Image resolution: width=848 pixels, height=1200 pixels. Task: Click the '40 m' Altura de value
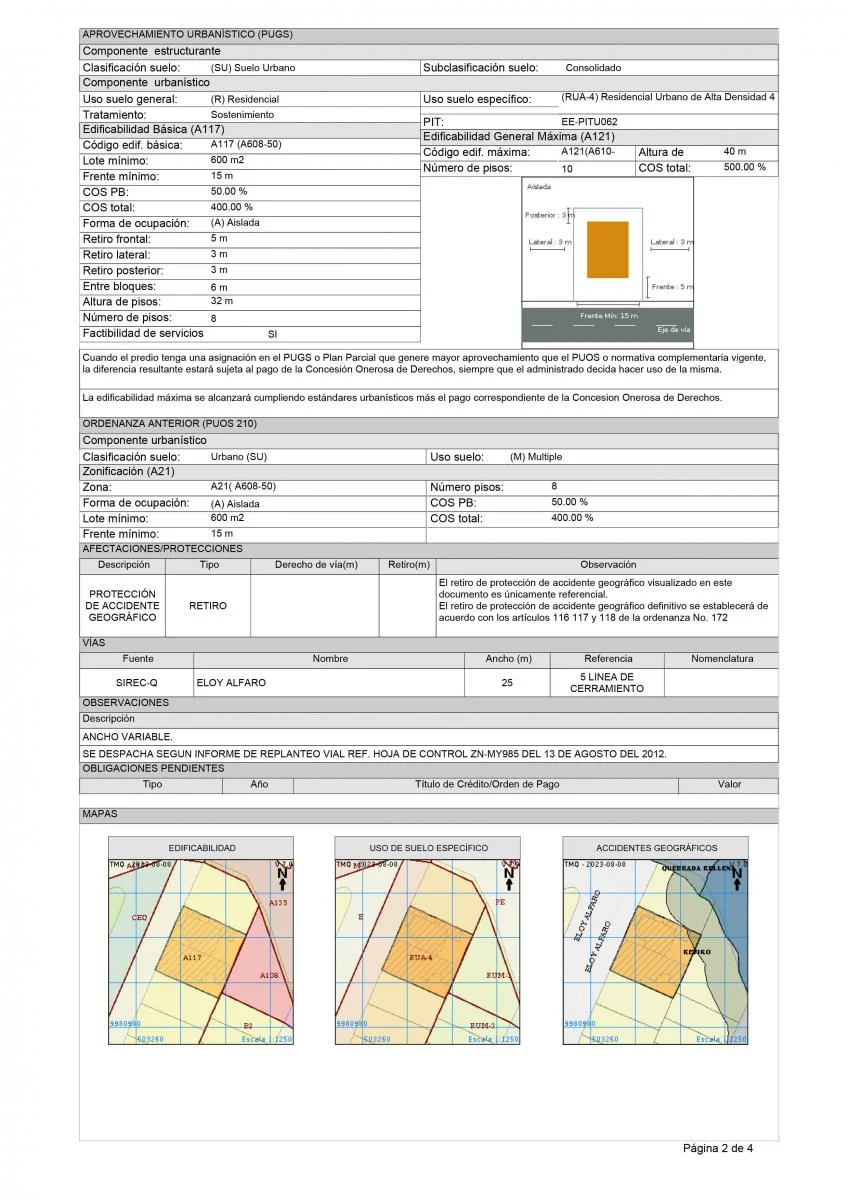pos(735,151)
